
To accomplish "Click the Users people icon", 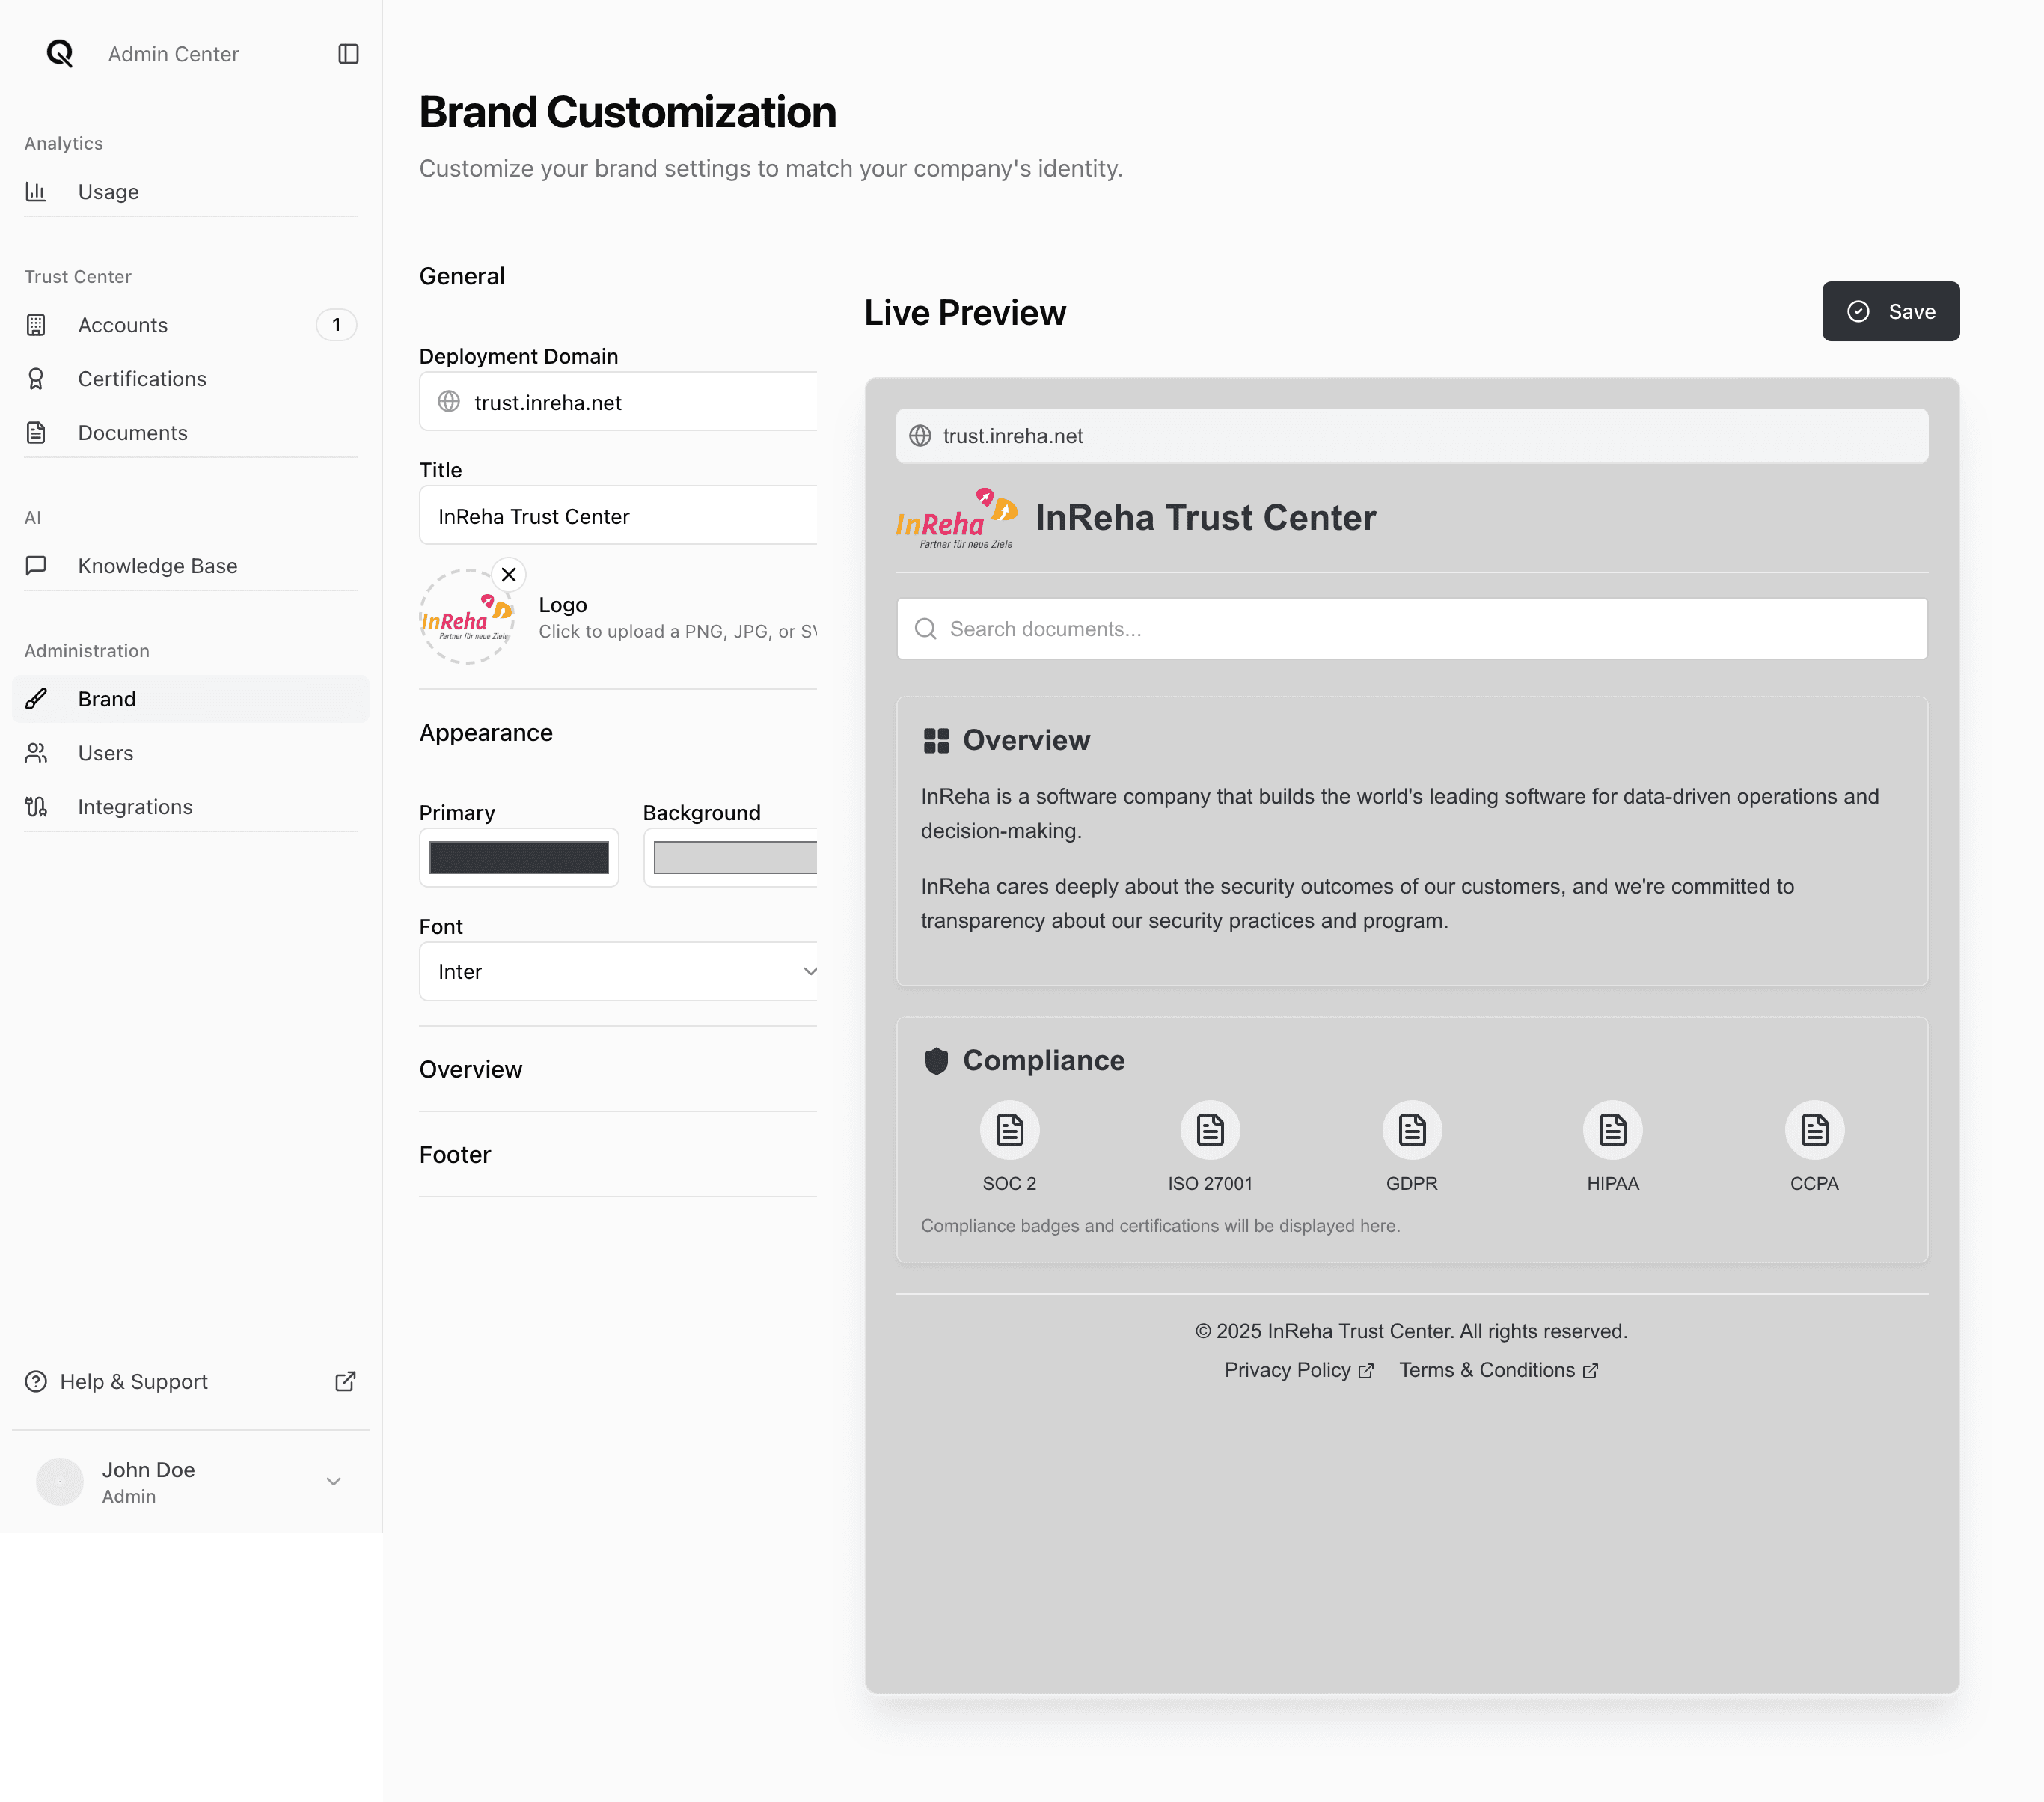I will point(36,752).
